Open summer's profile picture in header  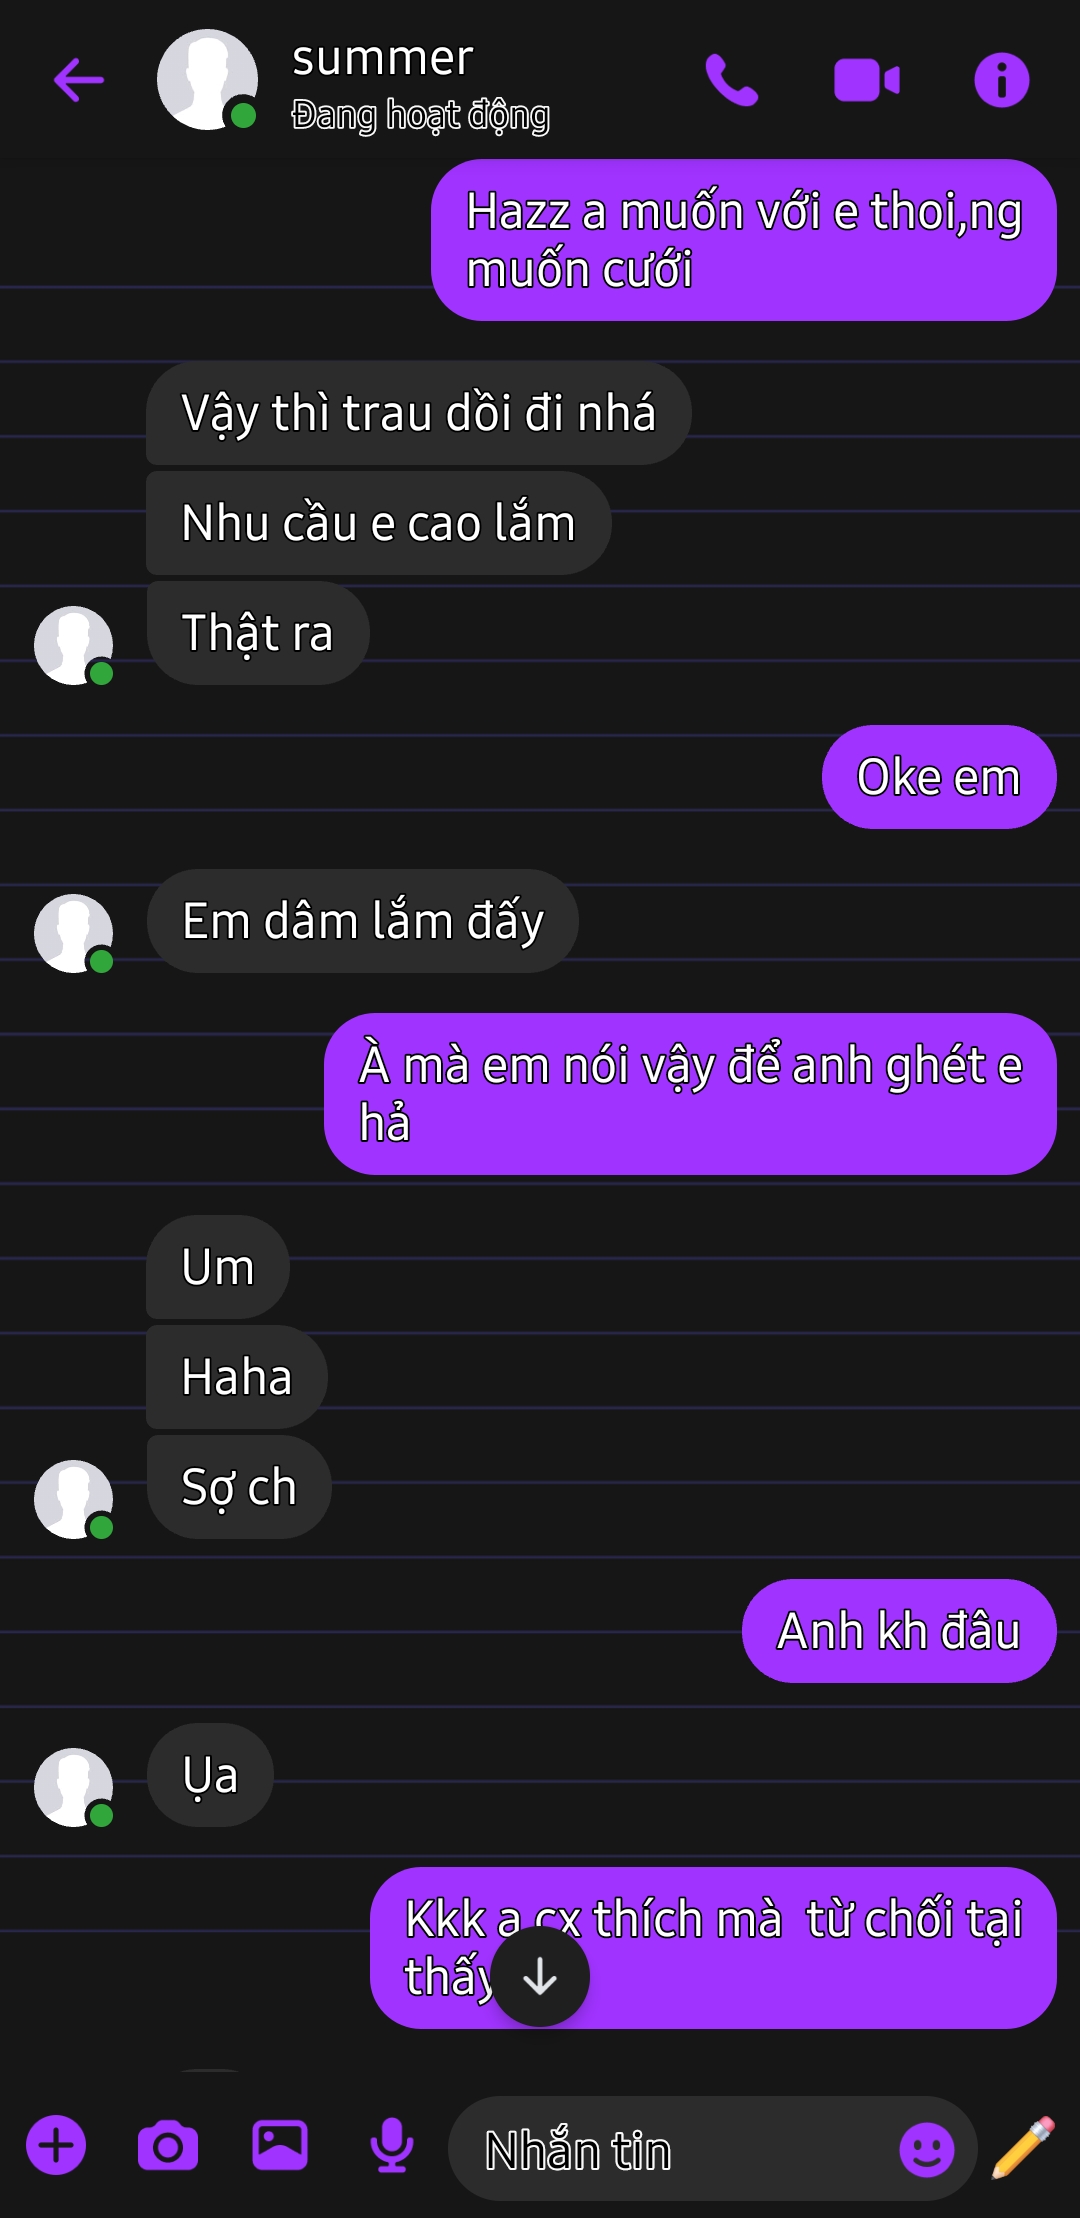(x=207, y=80)
